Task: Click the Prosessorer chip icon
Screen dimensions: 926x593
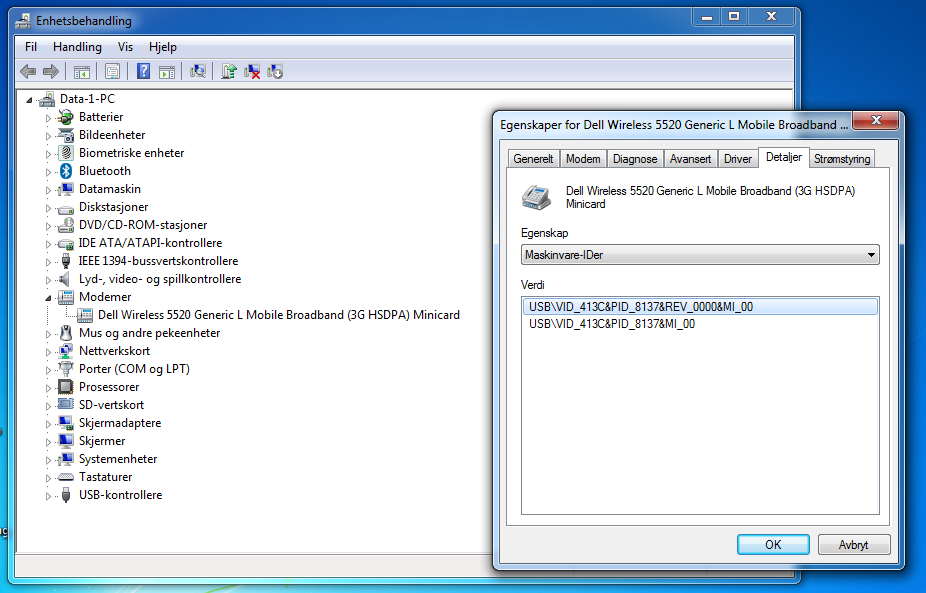Action: click(66, 387)
